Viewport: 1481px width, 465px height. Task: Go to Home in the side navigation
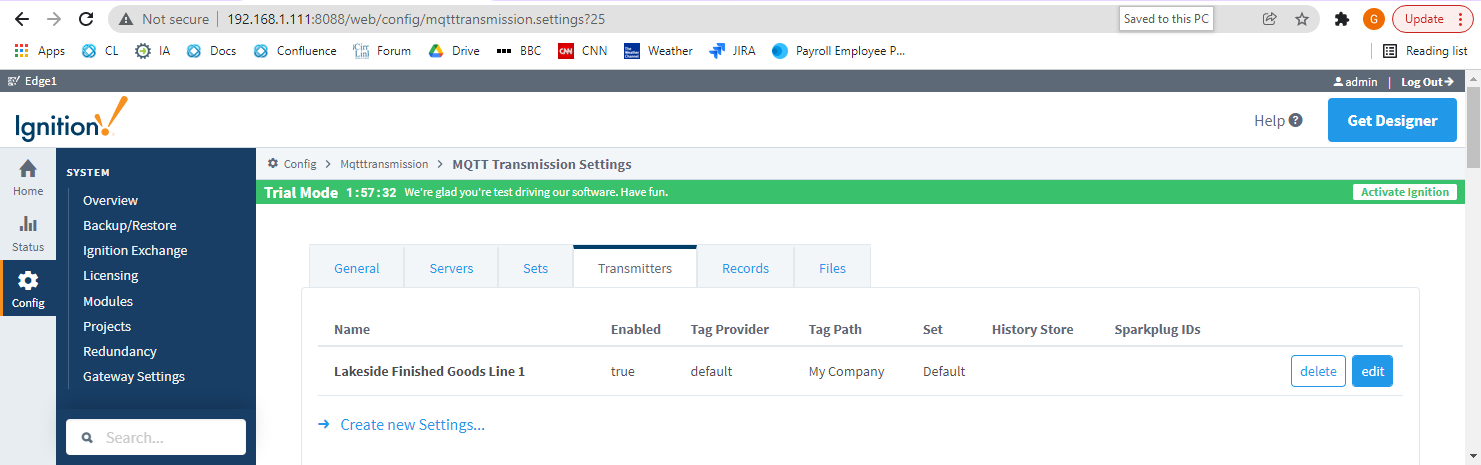(28, 177)
